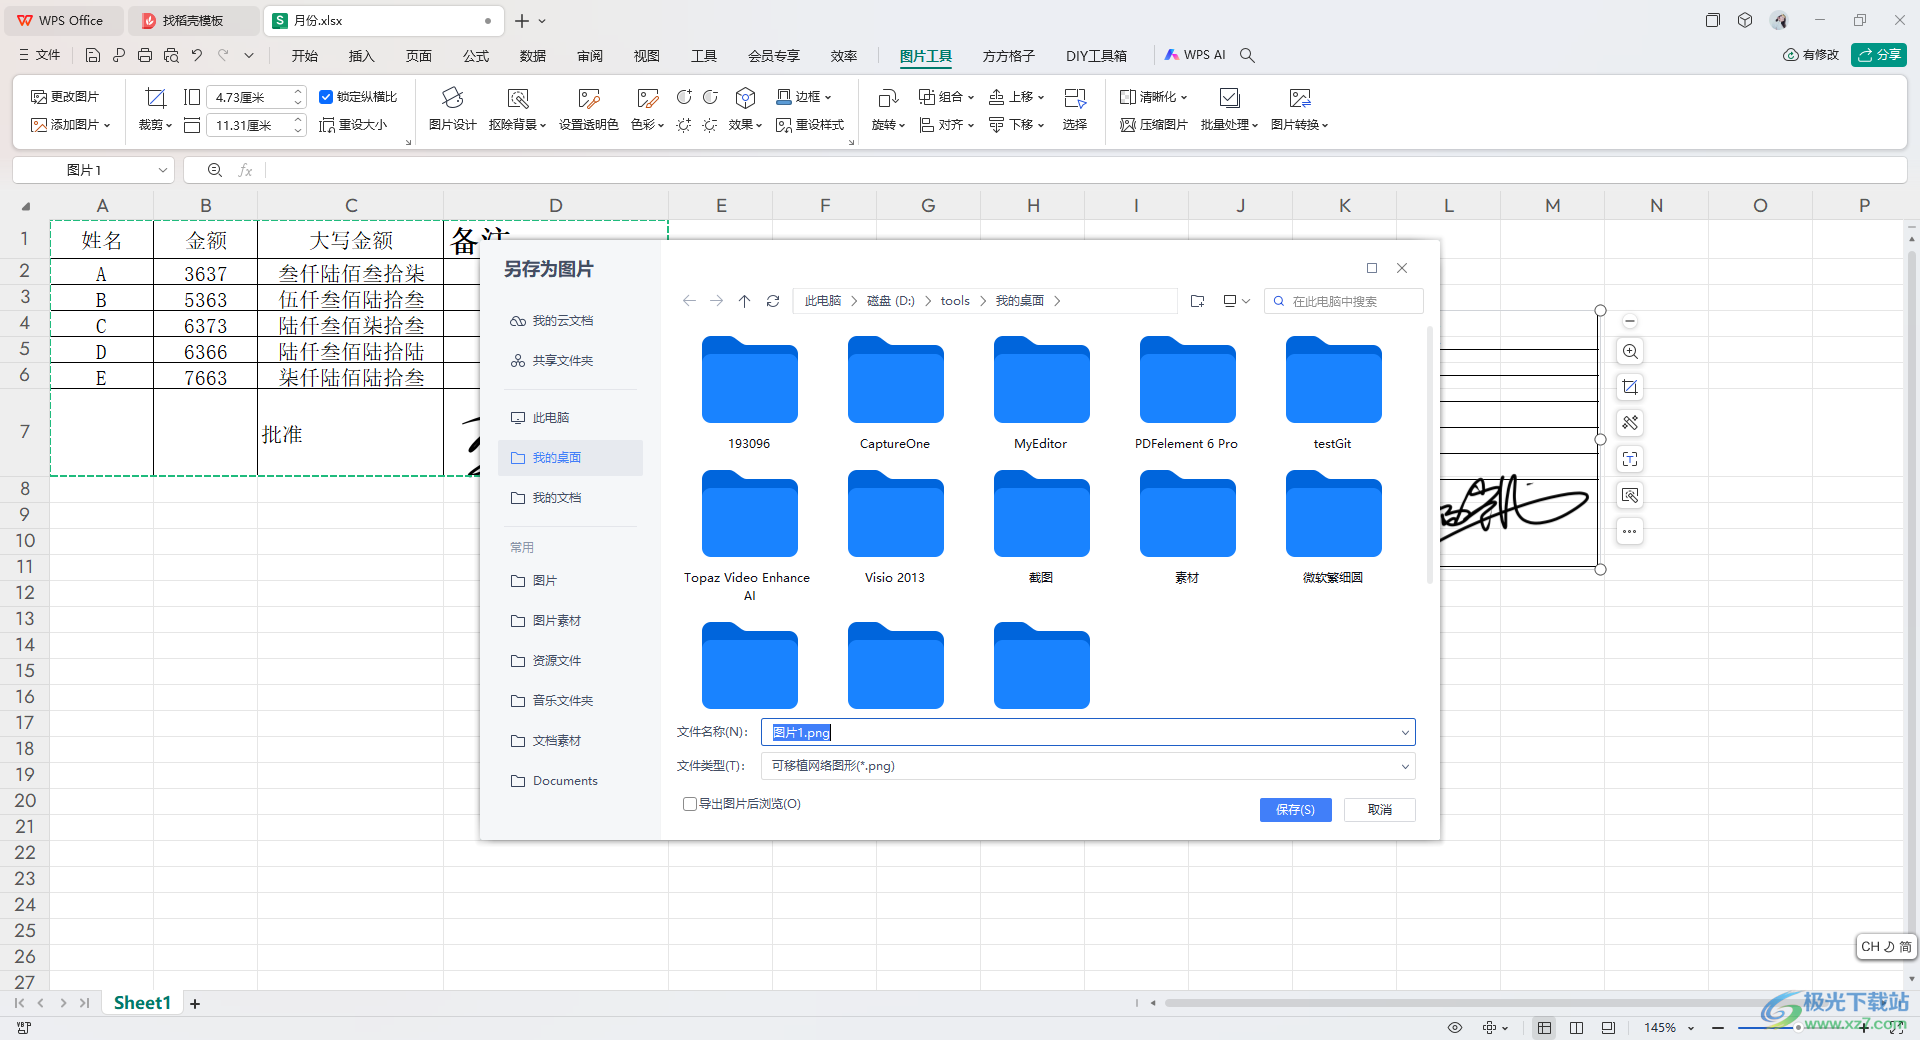
Task: Click the 保存(S) button
Action: point(1295,810)
